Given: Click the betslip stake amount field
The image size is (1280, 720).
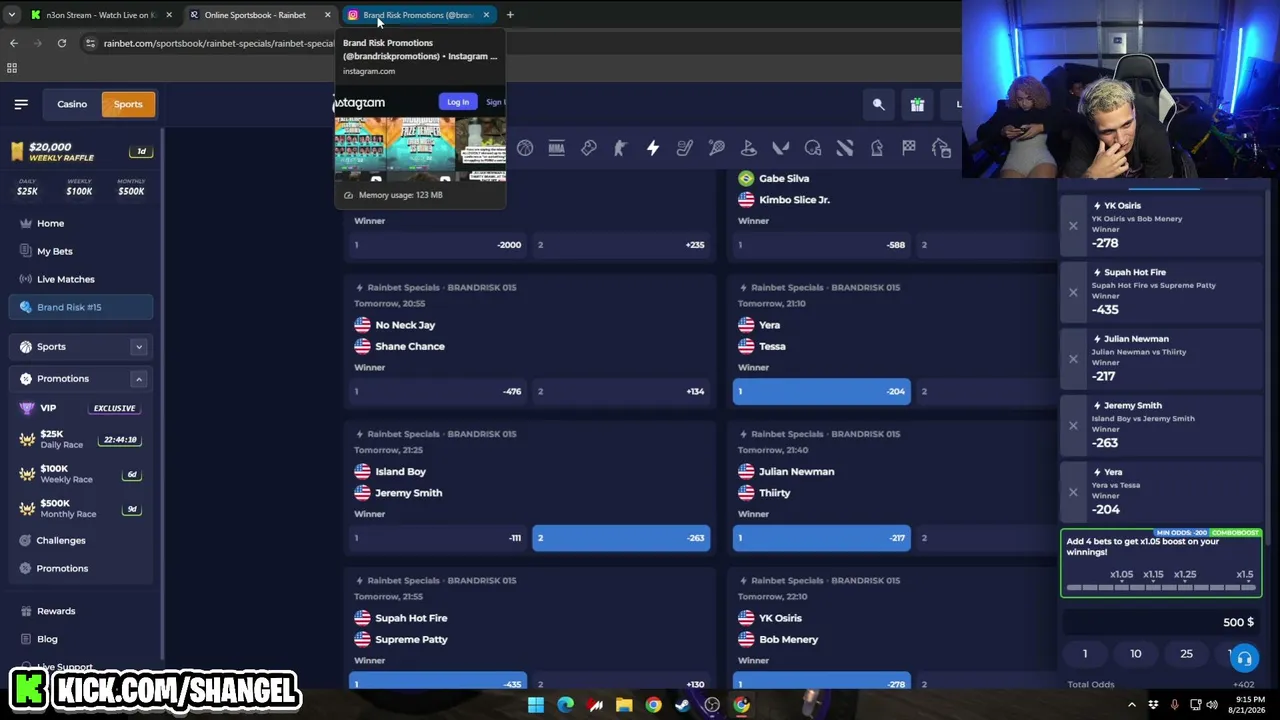Looking at the screenshot, I should [x=1161, y=622].
